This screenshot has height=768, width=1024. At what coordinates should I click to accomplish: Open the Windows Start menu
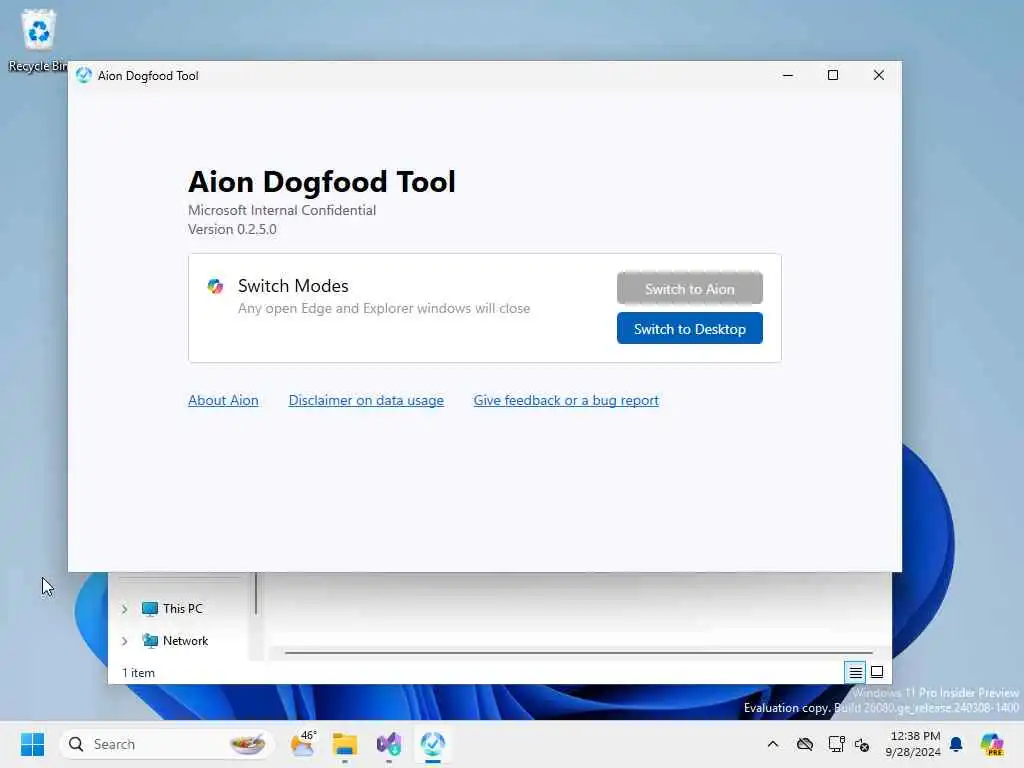pos(33,744)
